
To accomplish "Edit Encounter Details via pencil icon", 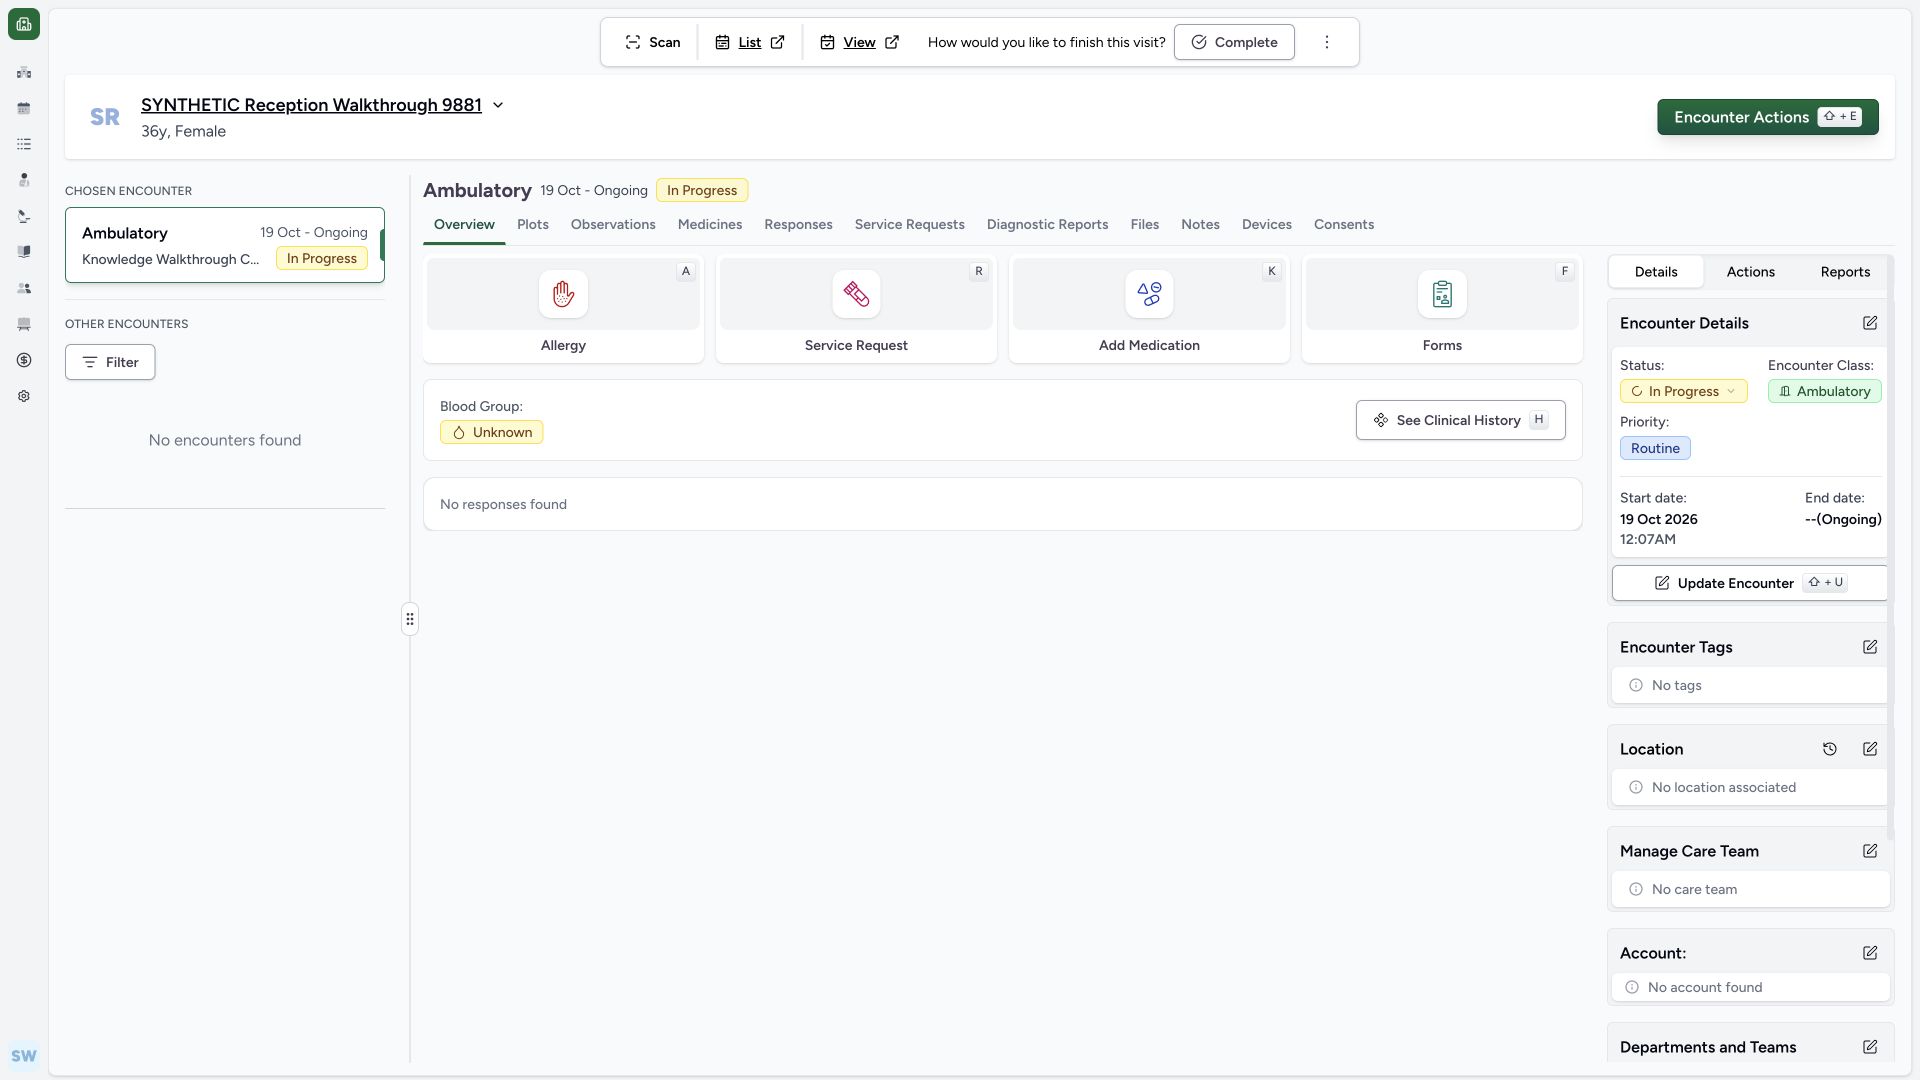I will (x=1870, y=323).
